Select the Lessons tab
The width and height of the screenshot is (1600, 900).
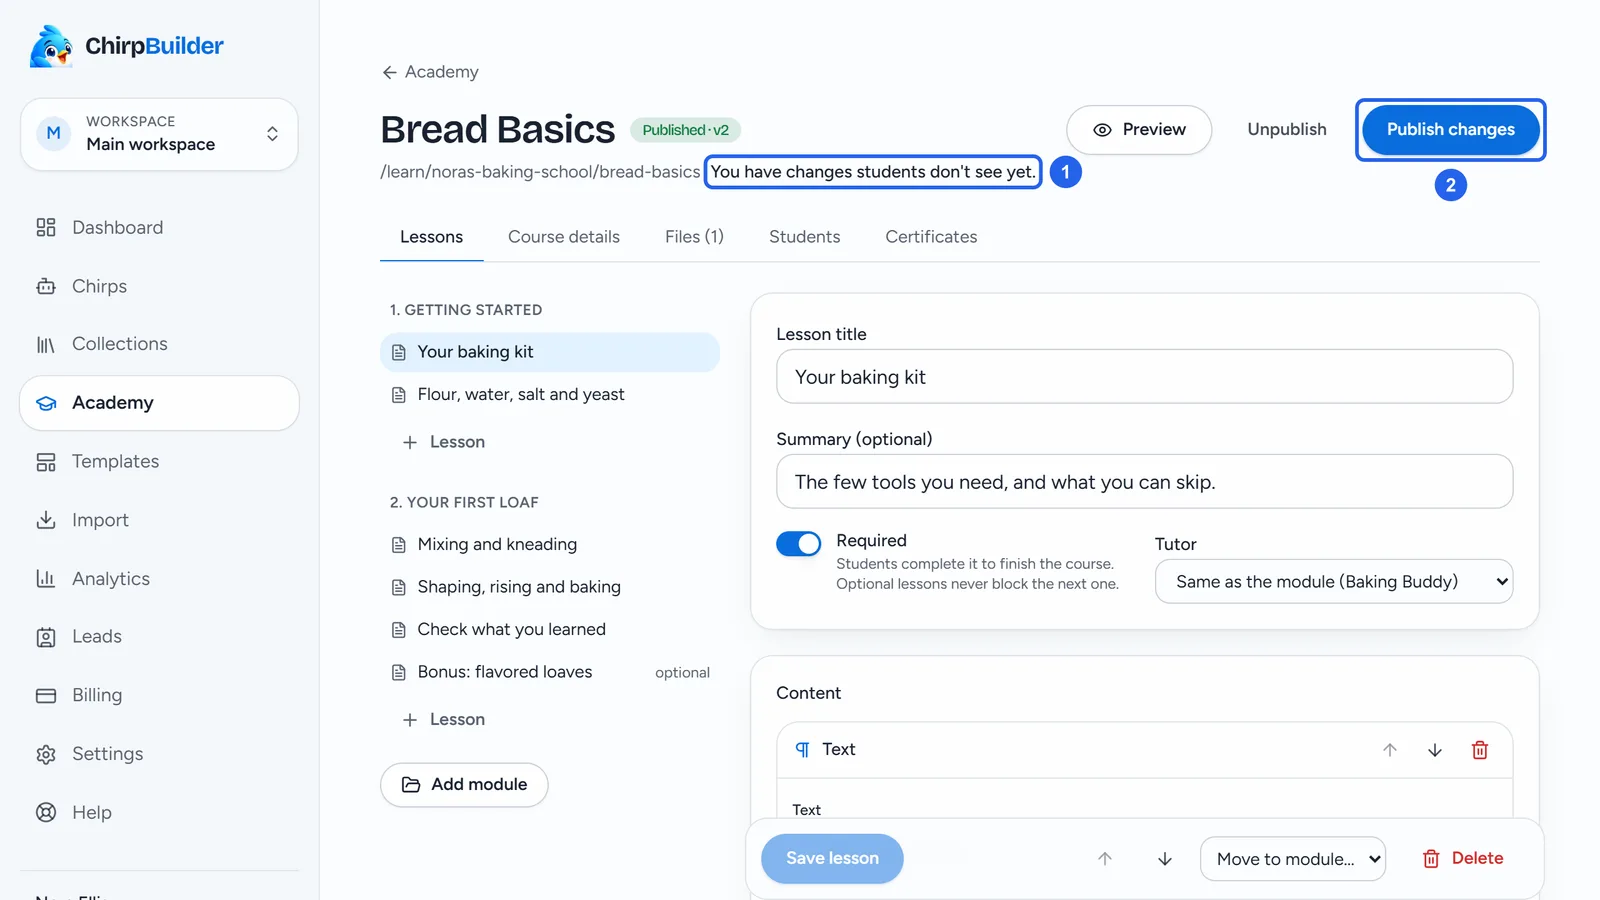[432, 237]
